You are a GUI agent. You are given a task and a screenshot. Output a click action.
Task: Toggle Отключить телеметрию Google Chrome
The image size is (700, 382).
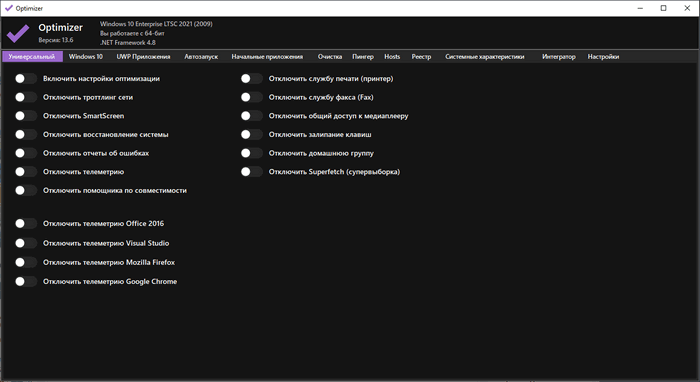25,282
